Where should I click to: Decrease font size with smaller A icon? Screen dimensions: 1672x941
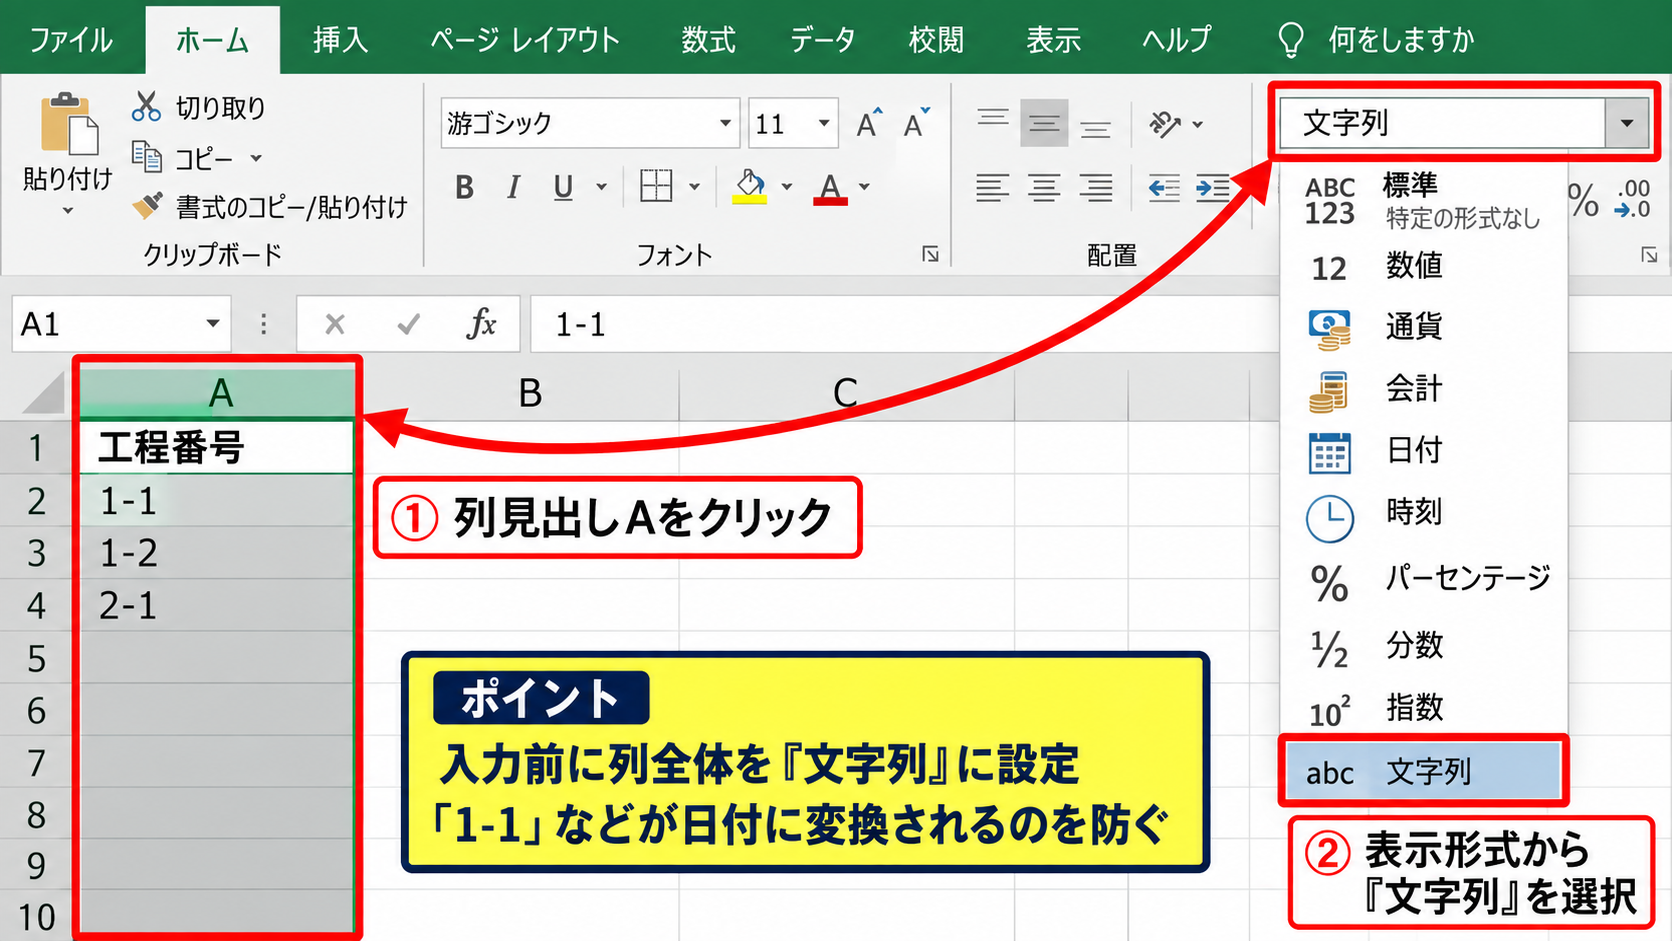pos(916,123)
